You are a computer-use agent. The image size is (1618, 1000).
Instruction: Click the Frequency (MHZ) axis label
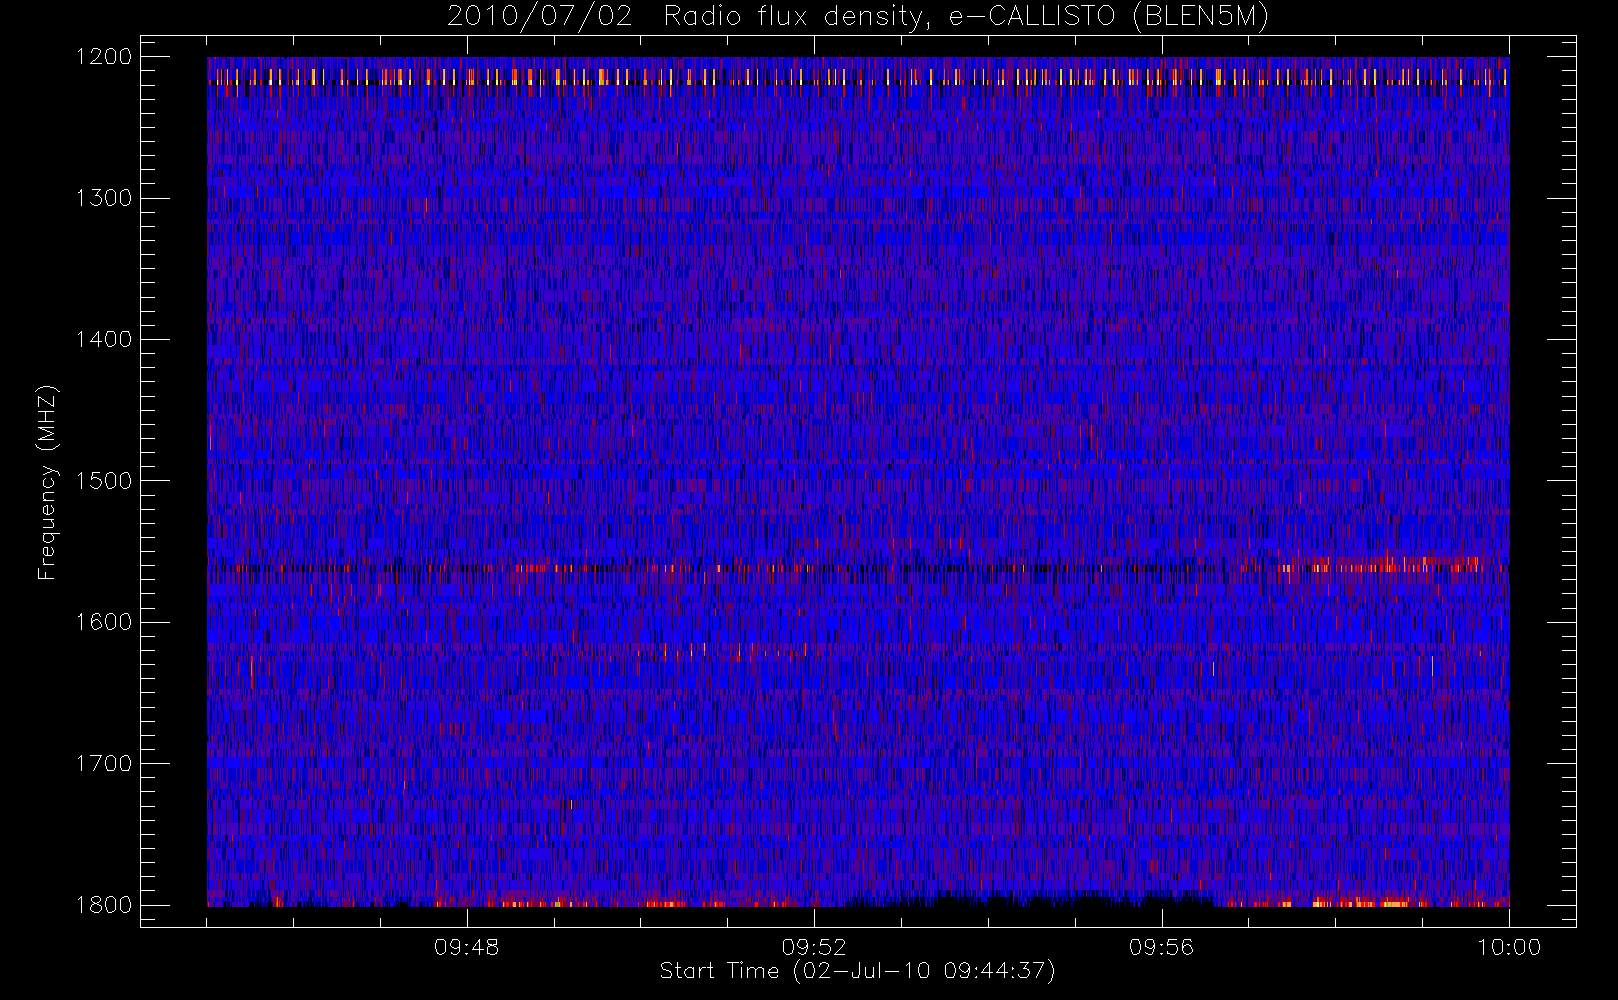(46, 482)
